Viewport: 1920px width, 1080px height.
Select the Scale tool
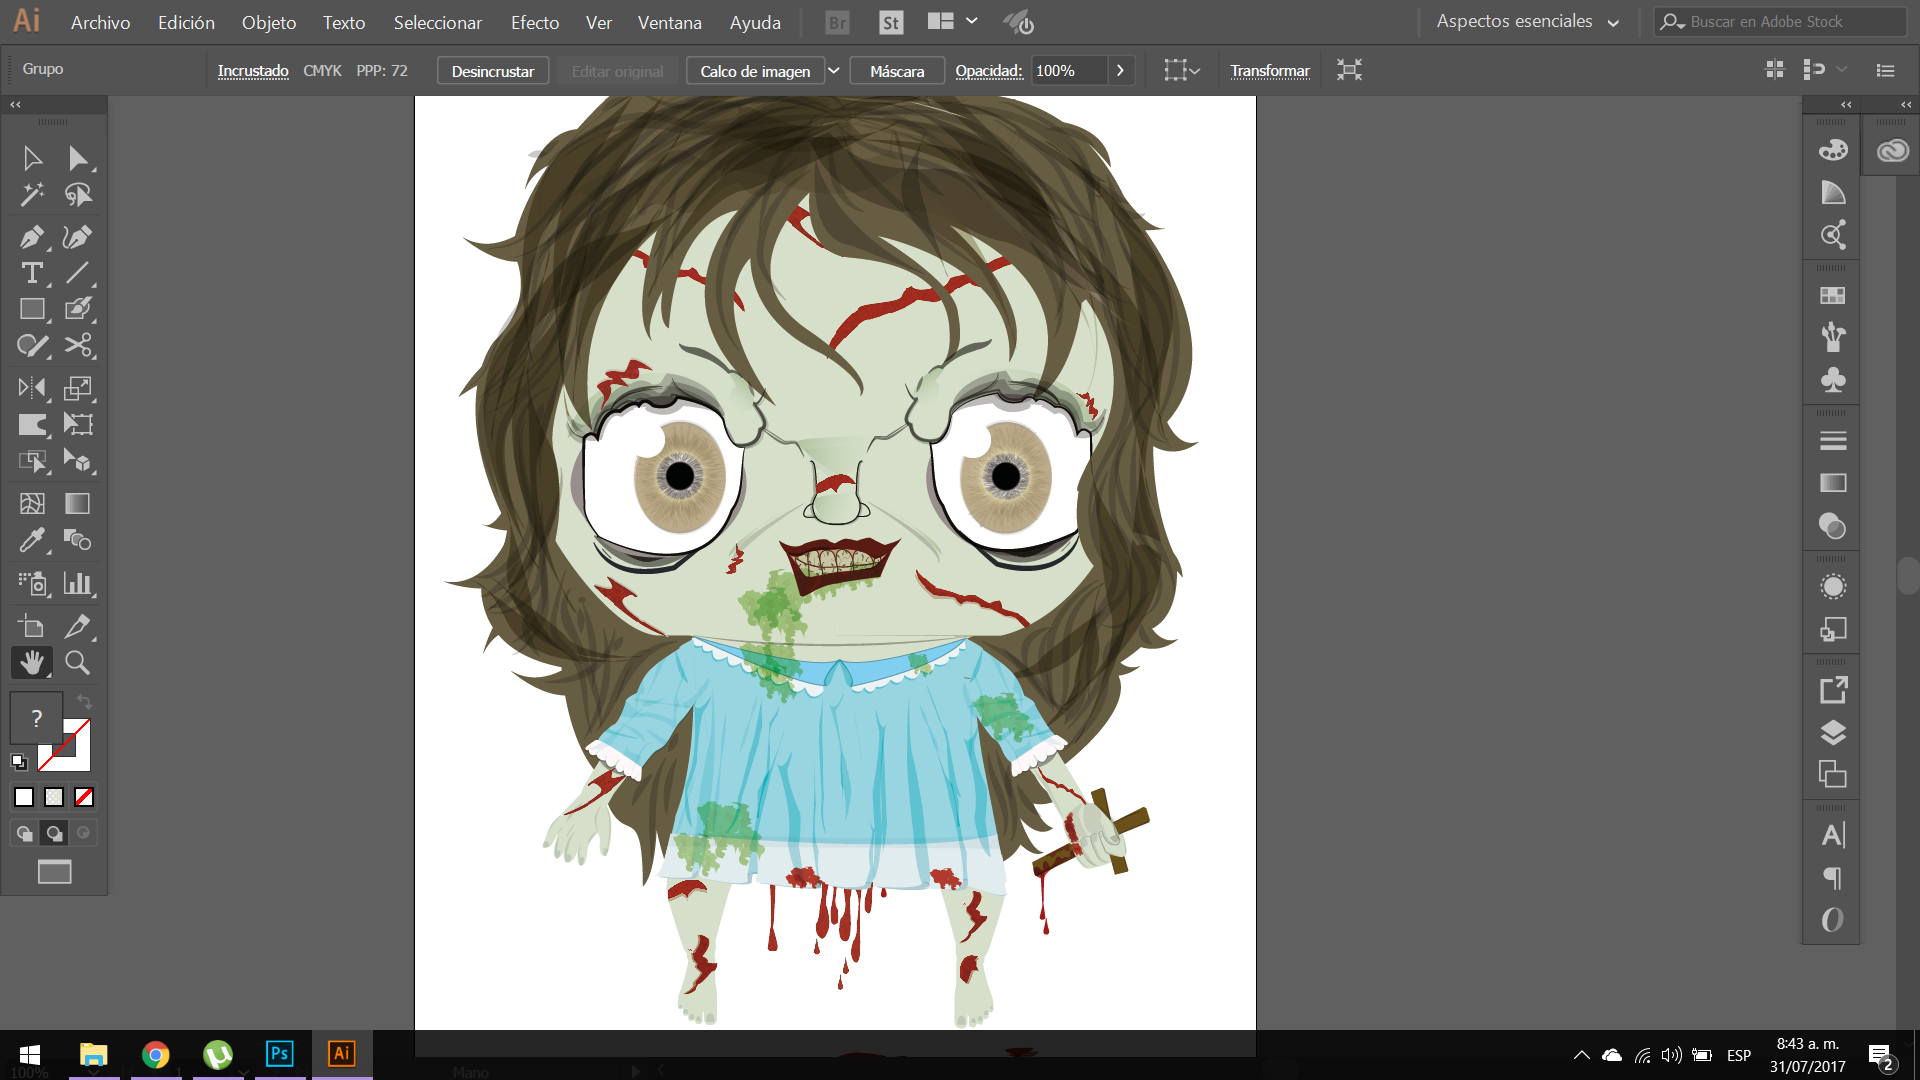pos(78,388)
